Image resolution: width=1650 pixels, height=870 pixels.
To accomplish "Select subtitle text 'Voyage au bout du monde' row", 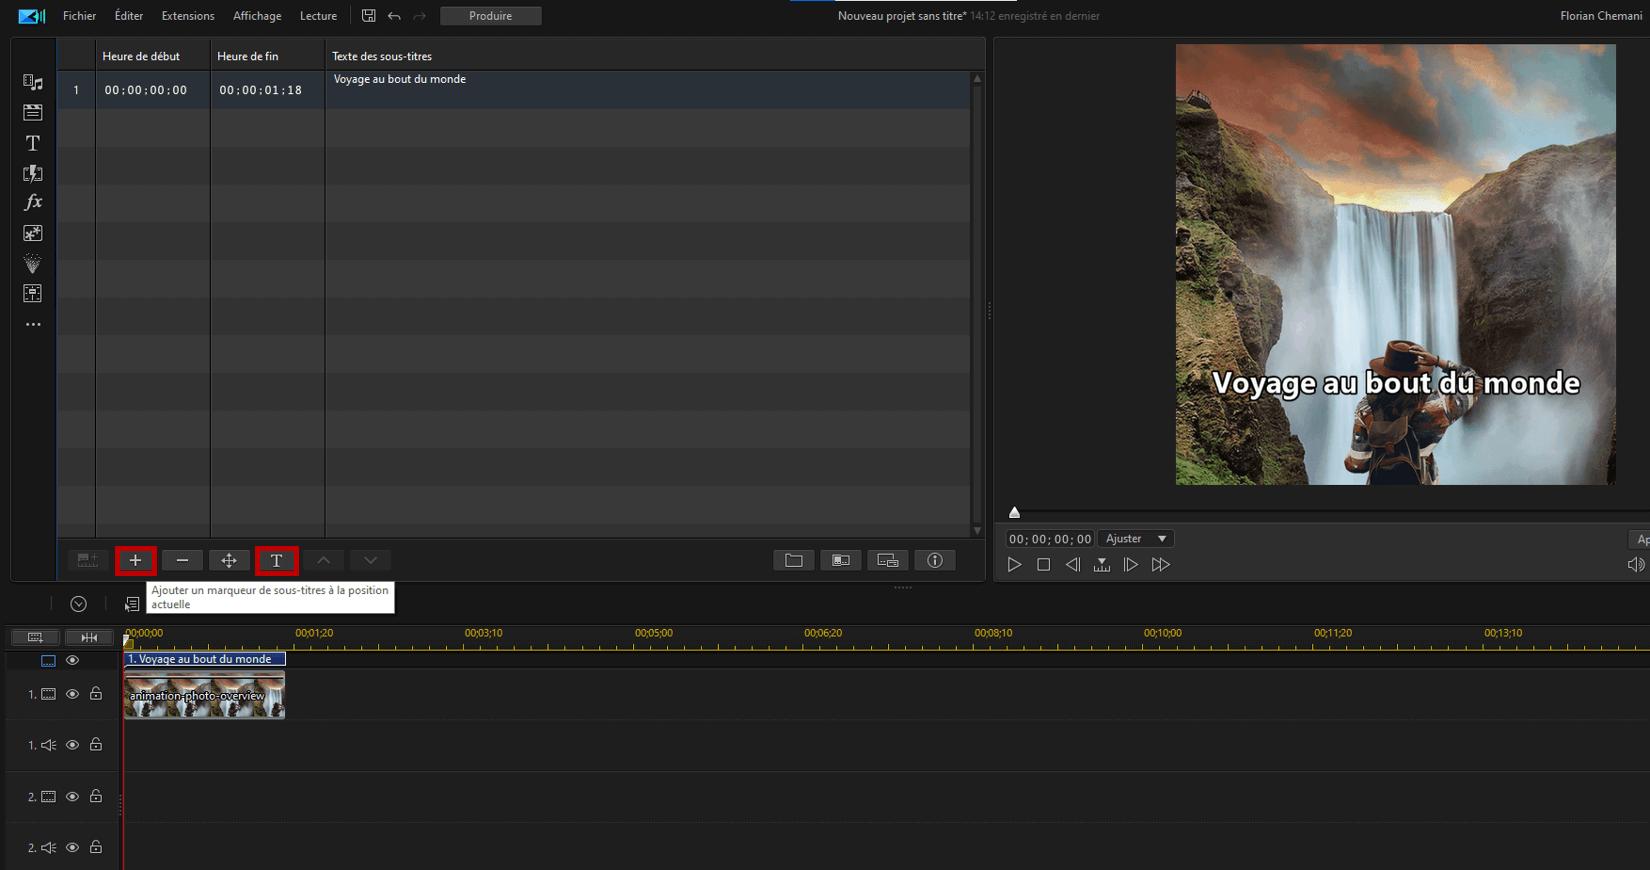I will [648, 90].
